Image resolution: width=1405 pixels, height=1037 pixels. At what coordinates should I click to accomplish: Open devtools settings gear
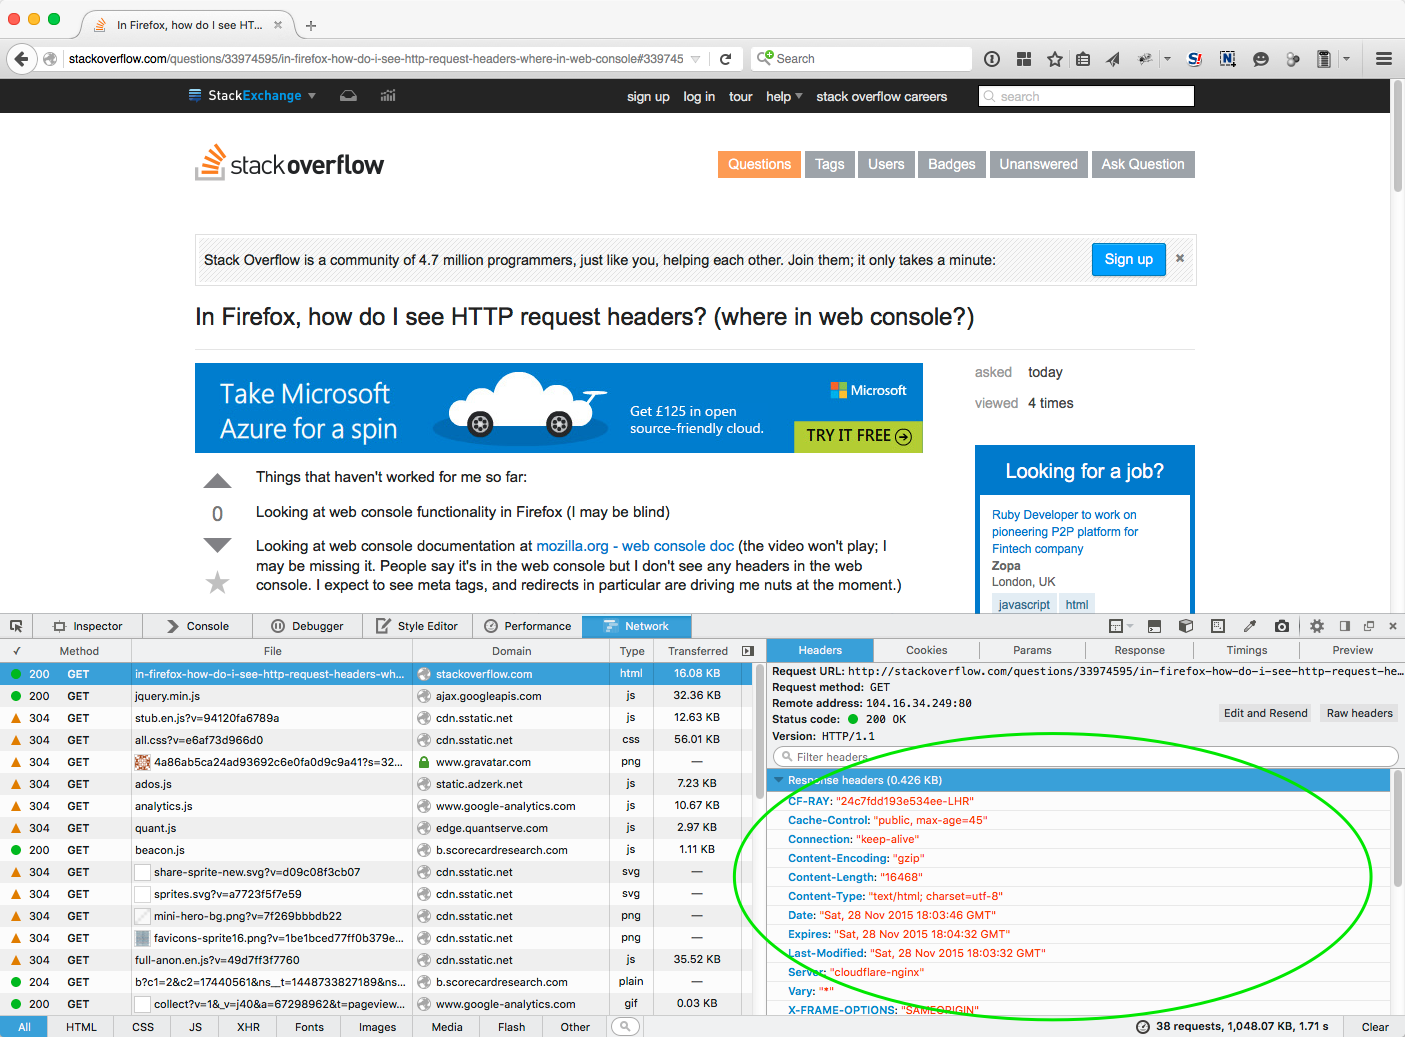[x=1317, y=626]
